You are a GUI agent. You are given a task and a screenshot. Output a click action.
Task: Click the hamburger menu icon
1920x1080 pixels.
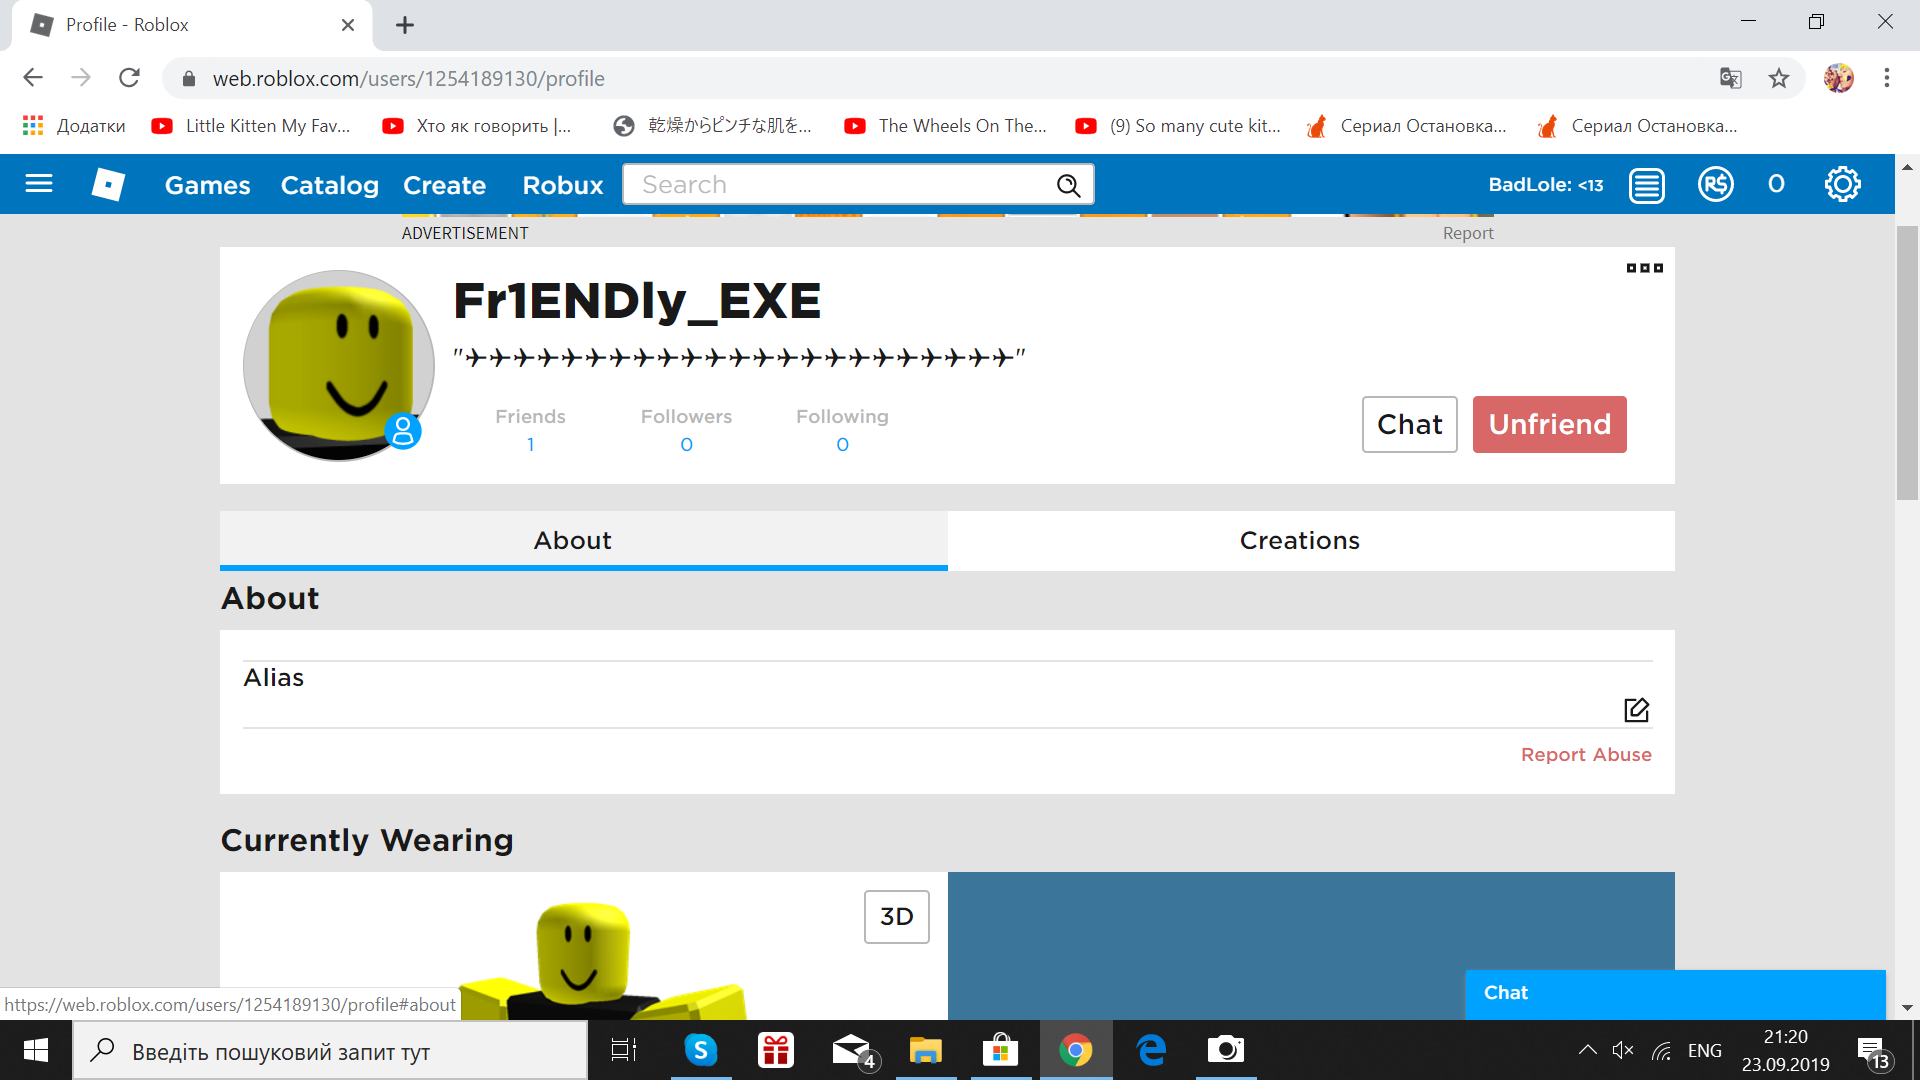(38, 183)
